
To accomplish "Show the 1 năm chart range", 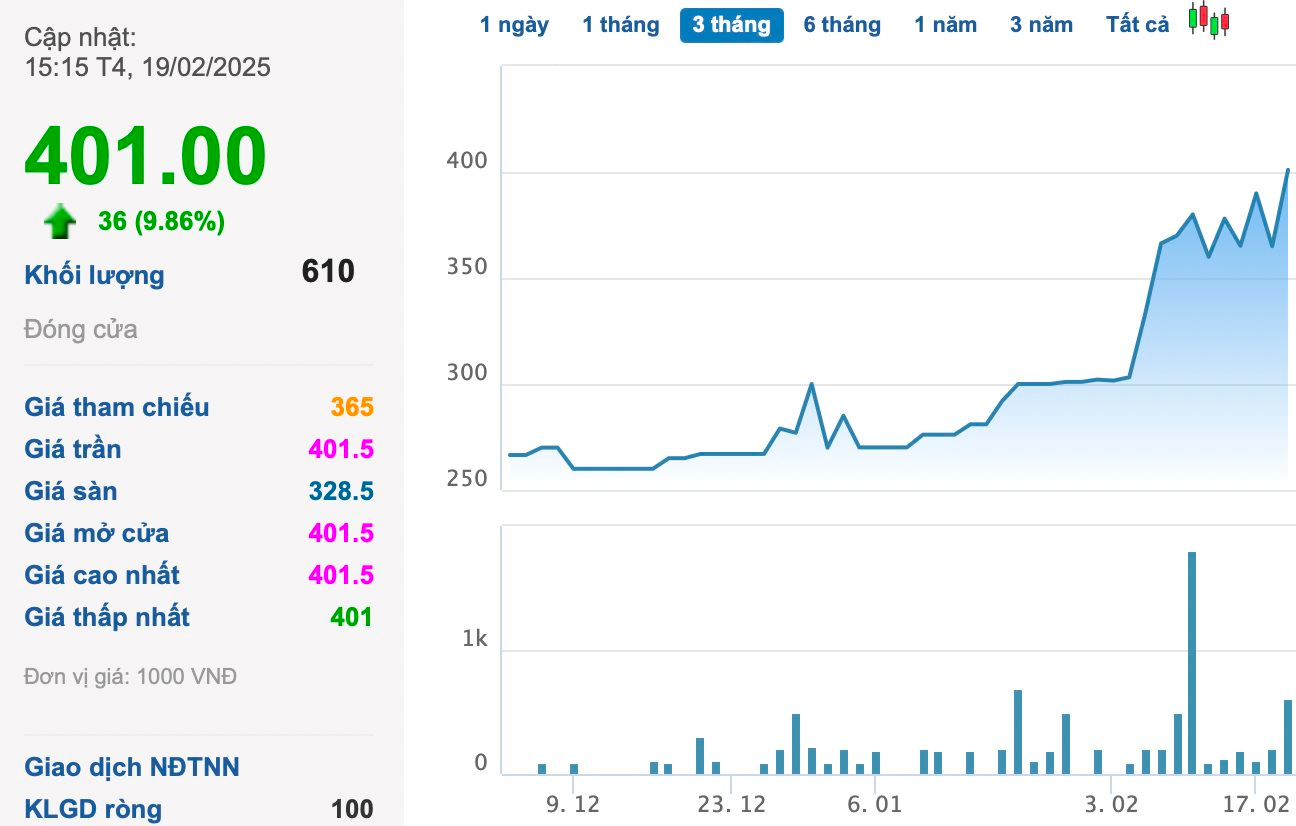I will coord(945,25).
